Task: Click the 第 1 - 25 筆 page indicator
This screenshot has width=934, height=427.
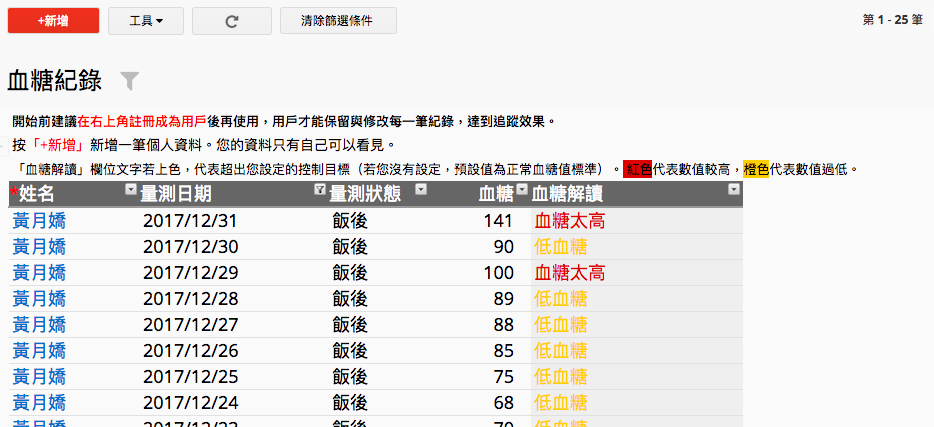Action: (x=891, y=20)
